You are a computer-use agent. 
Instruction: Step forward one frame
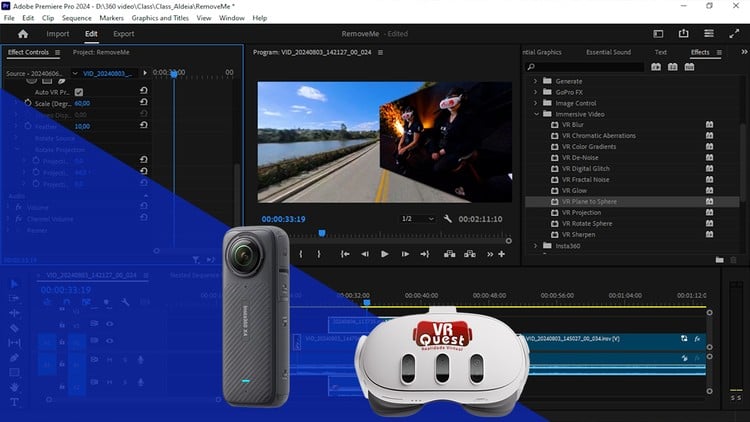(x=405, y=254)
